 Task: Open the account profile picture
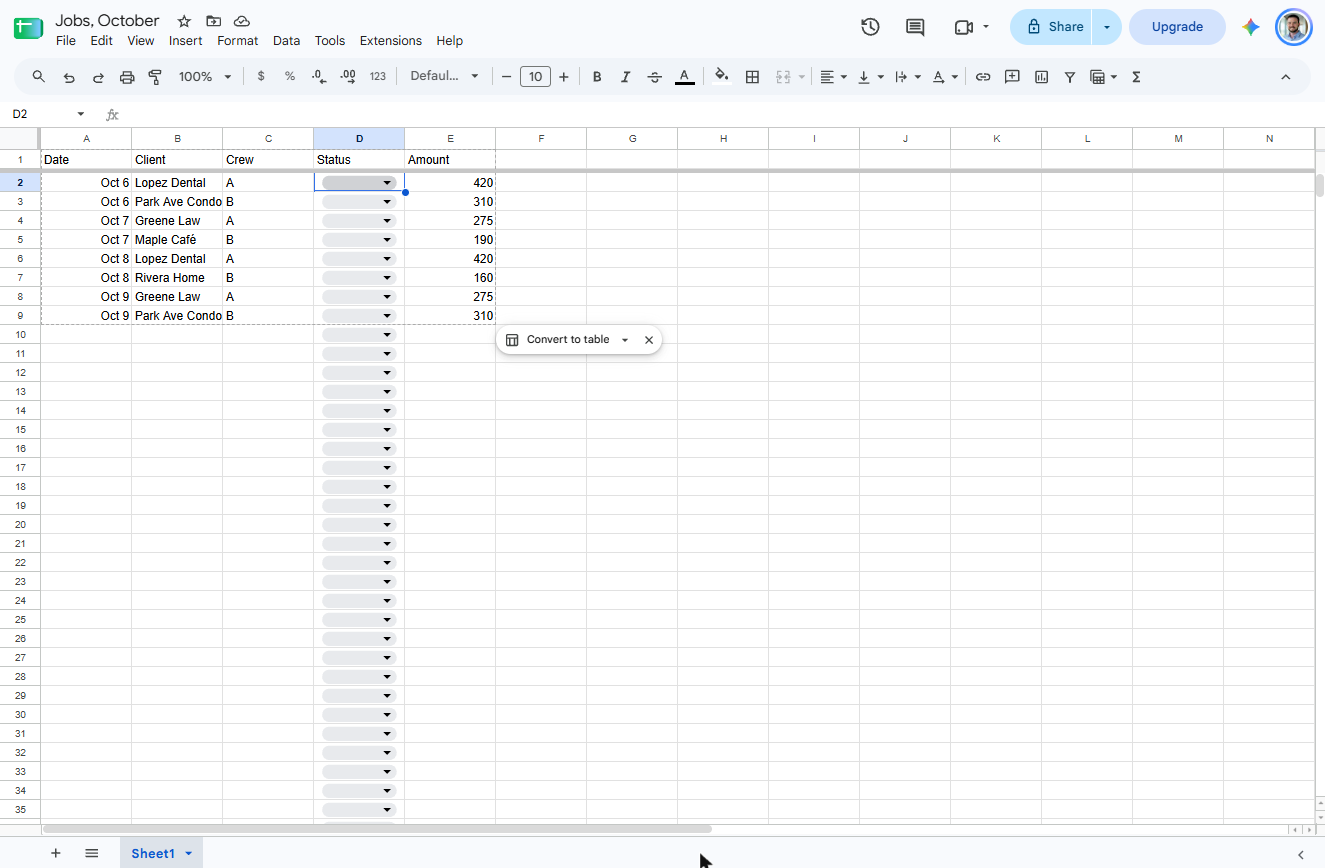1294,27
